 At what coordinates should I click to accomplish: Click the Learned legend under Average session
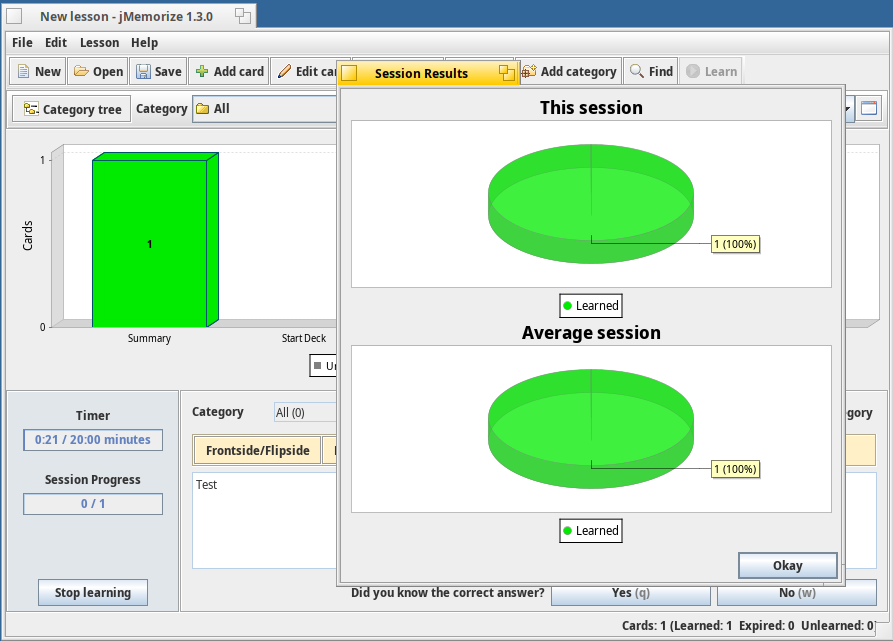pyautogui.click(x=591, y=531)
